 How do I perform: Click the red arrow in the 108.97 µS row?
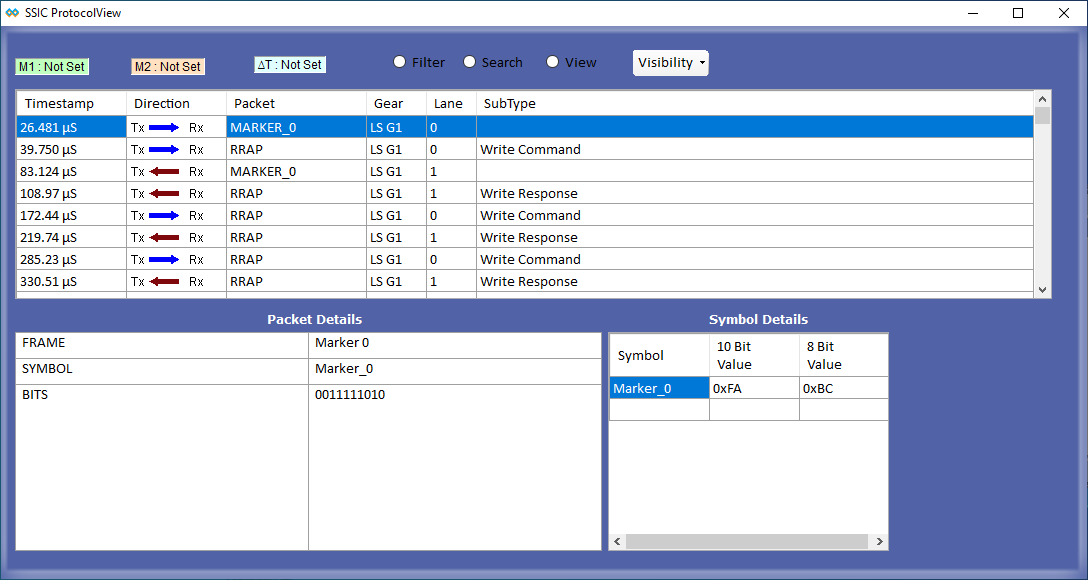(164, 194)
